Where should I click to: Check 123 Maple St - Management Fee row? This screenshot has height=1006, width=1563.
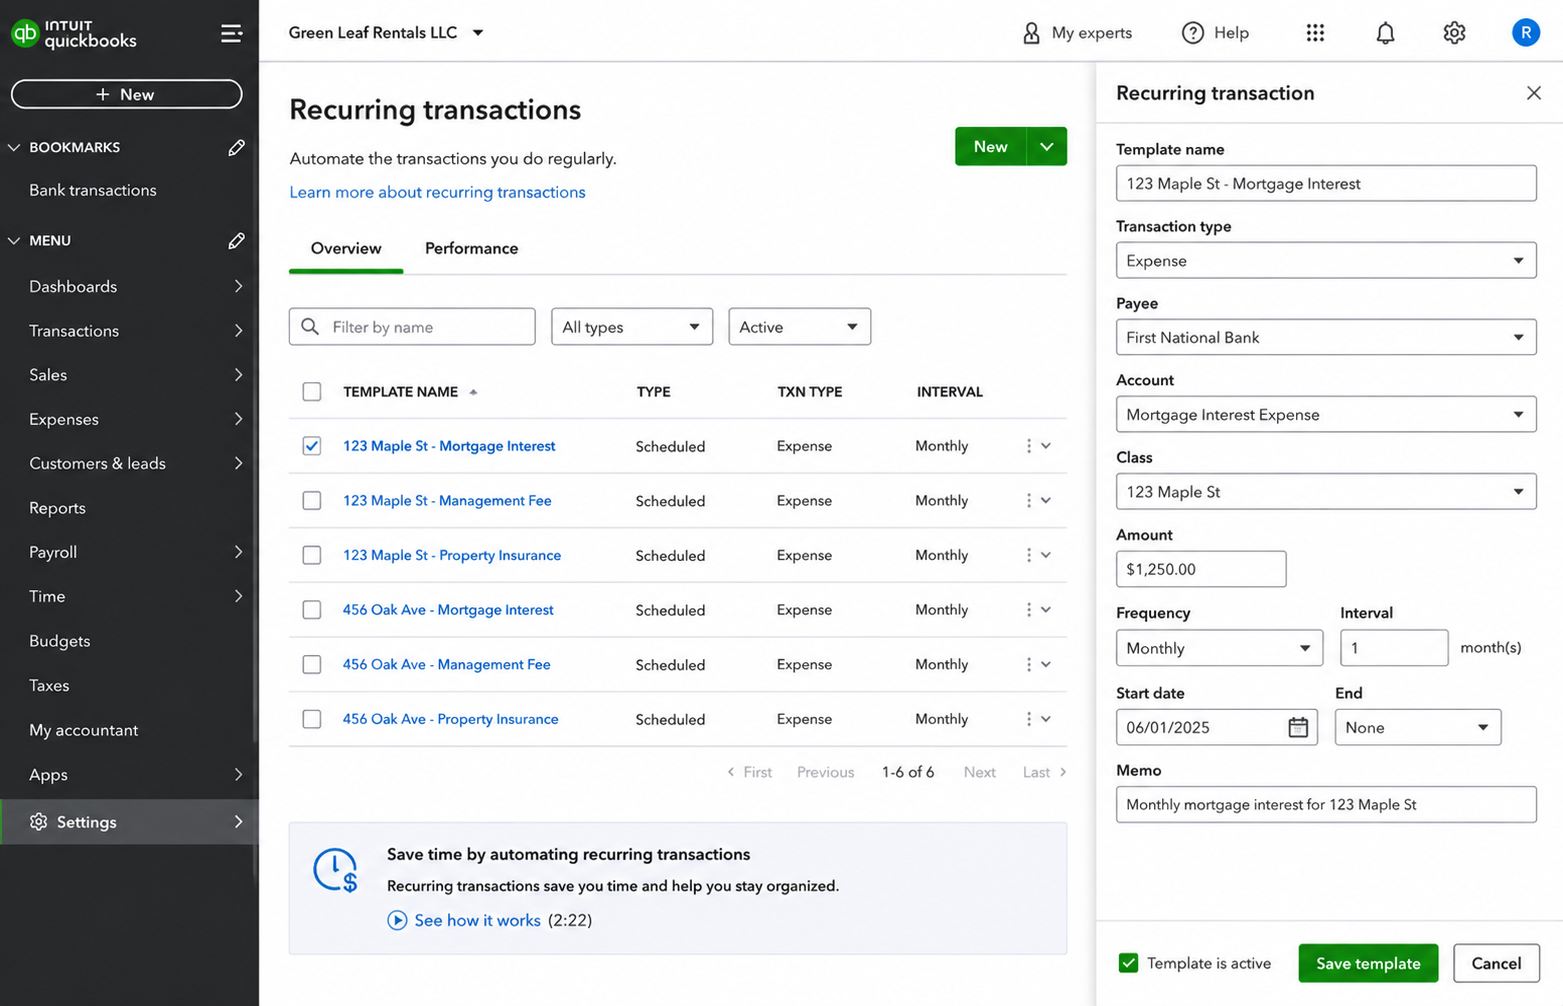[x=312, y=500]
